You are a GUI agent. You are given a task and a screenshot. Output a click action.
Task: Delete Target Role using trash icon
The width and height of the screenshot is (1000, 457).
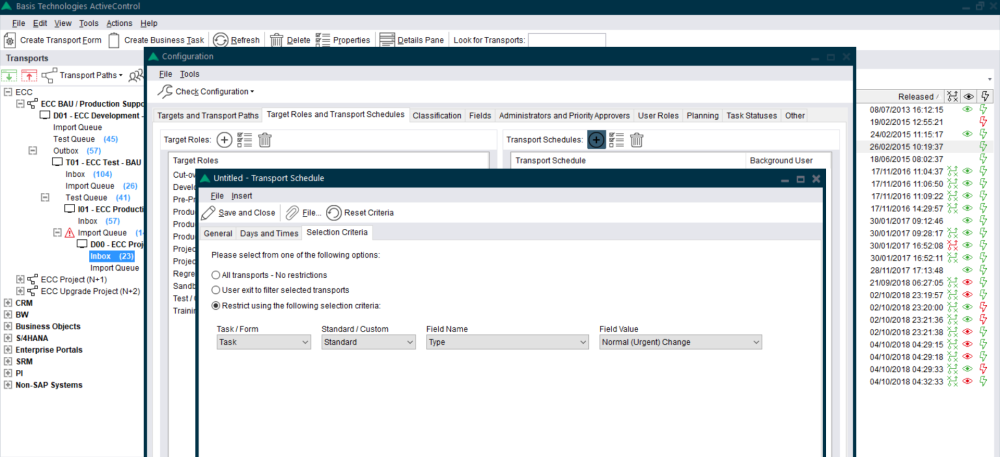click(265, 139)
